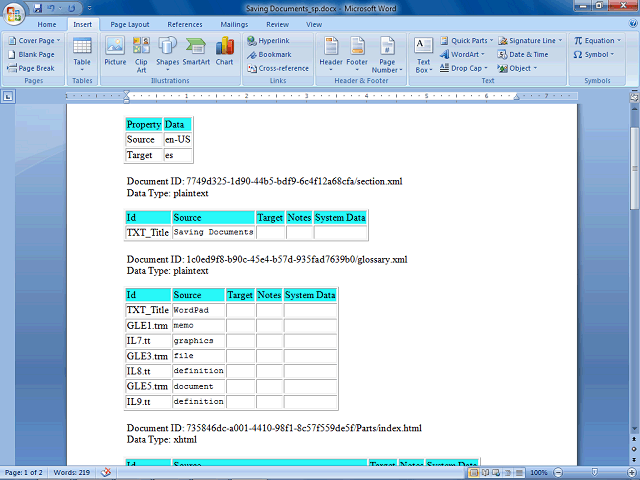Image resolution: width=640 pixels, height=480 pixels.
Task: Open word count from Words: 219
Action: 71,472
